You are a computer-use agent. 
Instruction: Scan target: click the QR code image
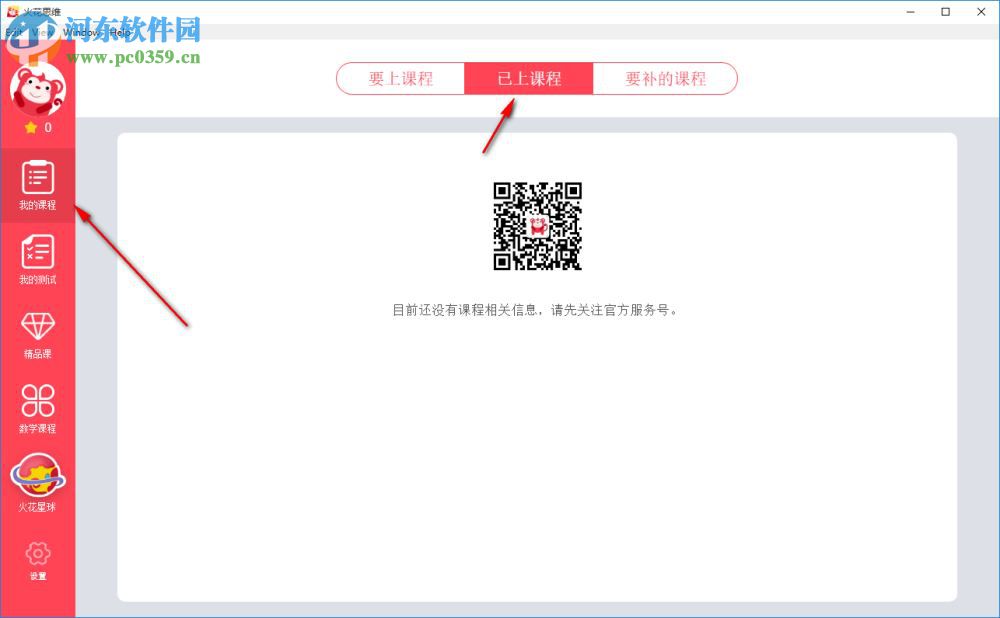pyautogui.click(x=538, y=228)
